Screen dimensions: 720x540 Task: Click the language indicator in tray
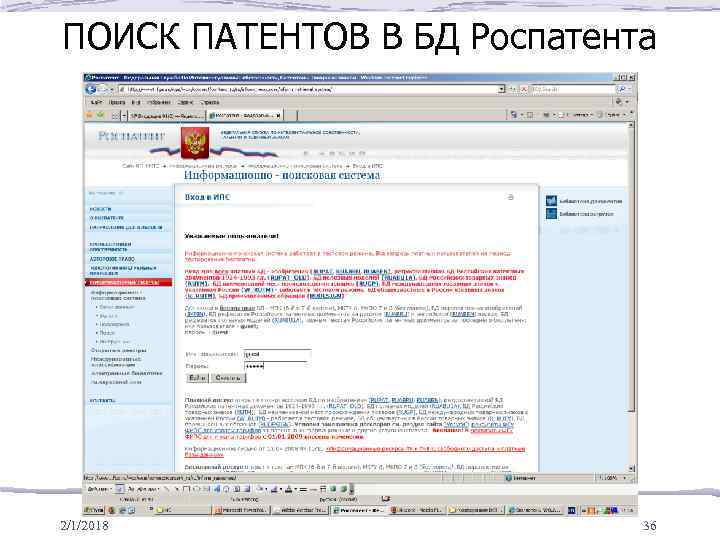tap(572, 510)
